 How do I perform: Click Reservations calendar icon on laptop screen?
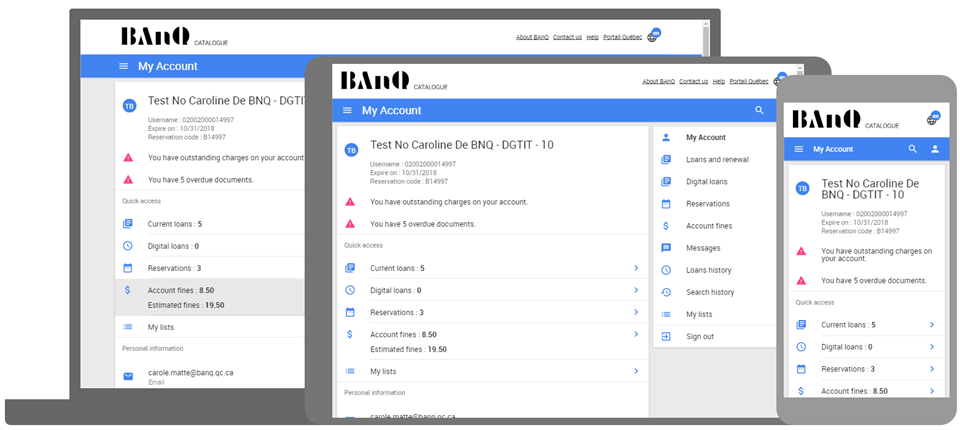click(127, 268)
